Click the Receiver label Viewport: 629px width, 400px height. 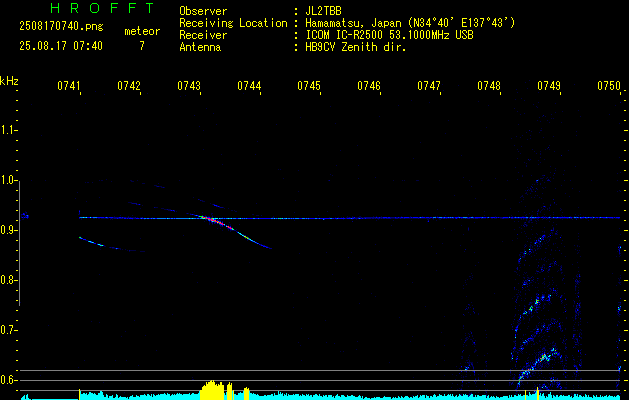pyautogui.click(x=203, y=35)
